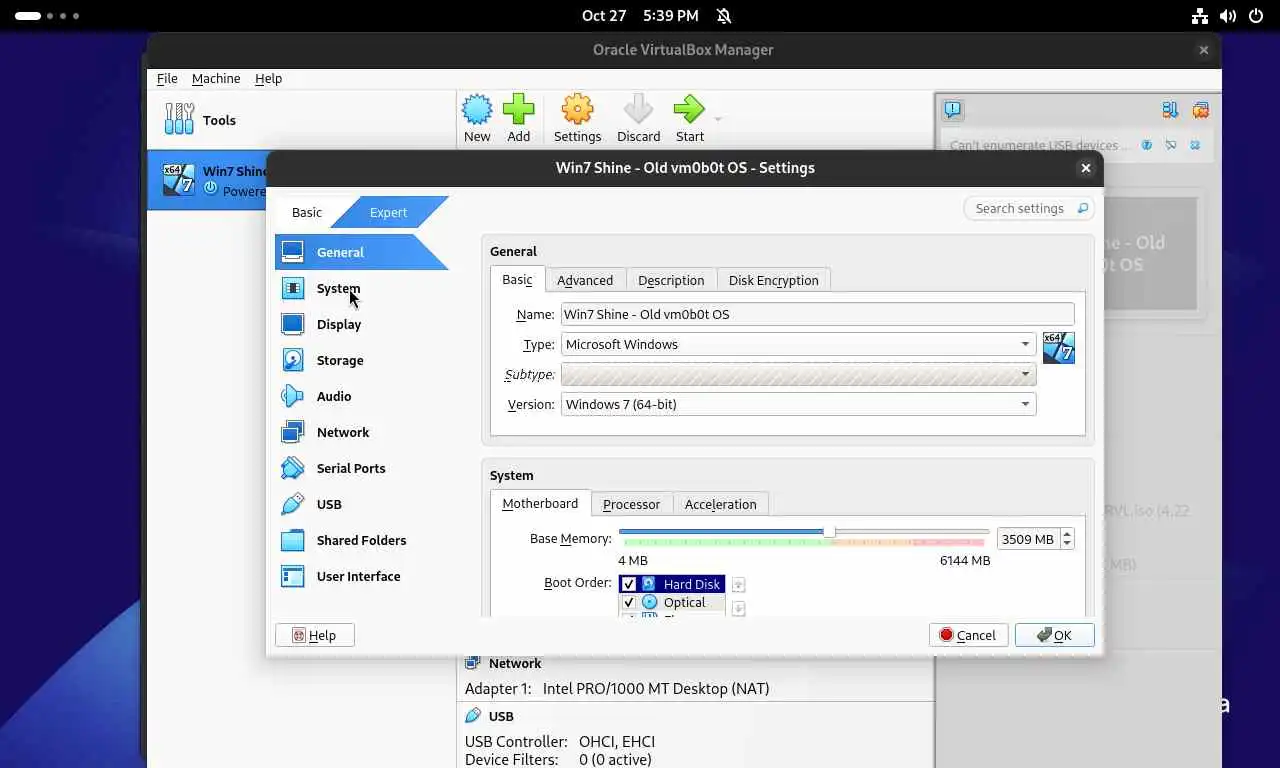Click the Settings gear toolbar icon
Image resolution: width=1280 pixels, height=768 pixels.
click(x=577, y=110)
